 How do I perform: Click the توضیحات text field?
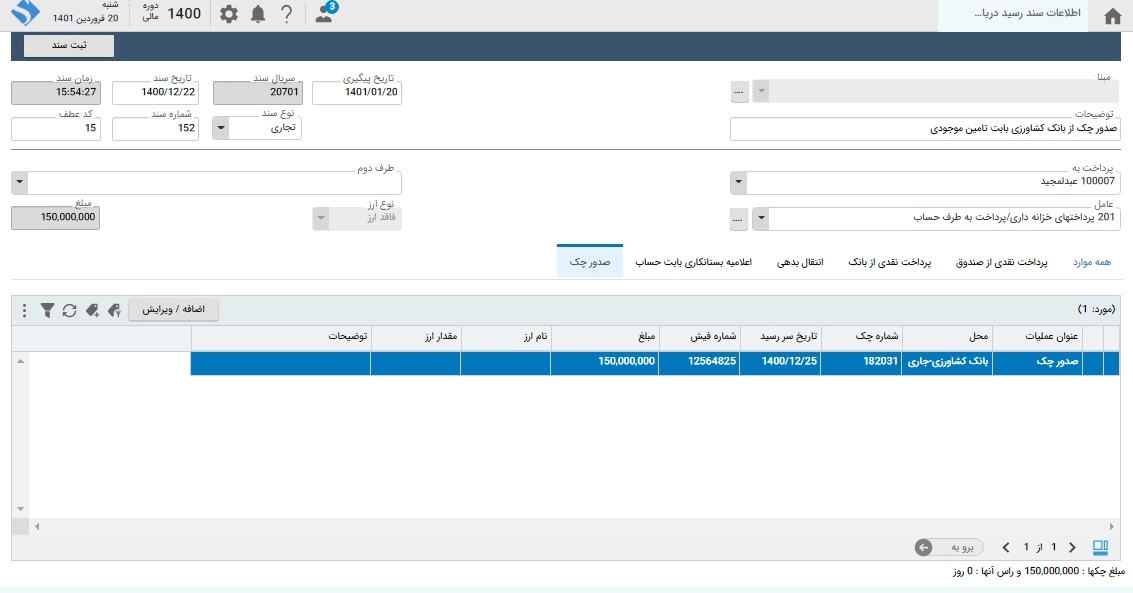point(925,129)
